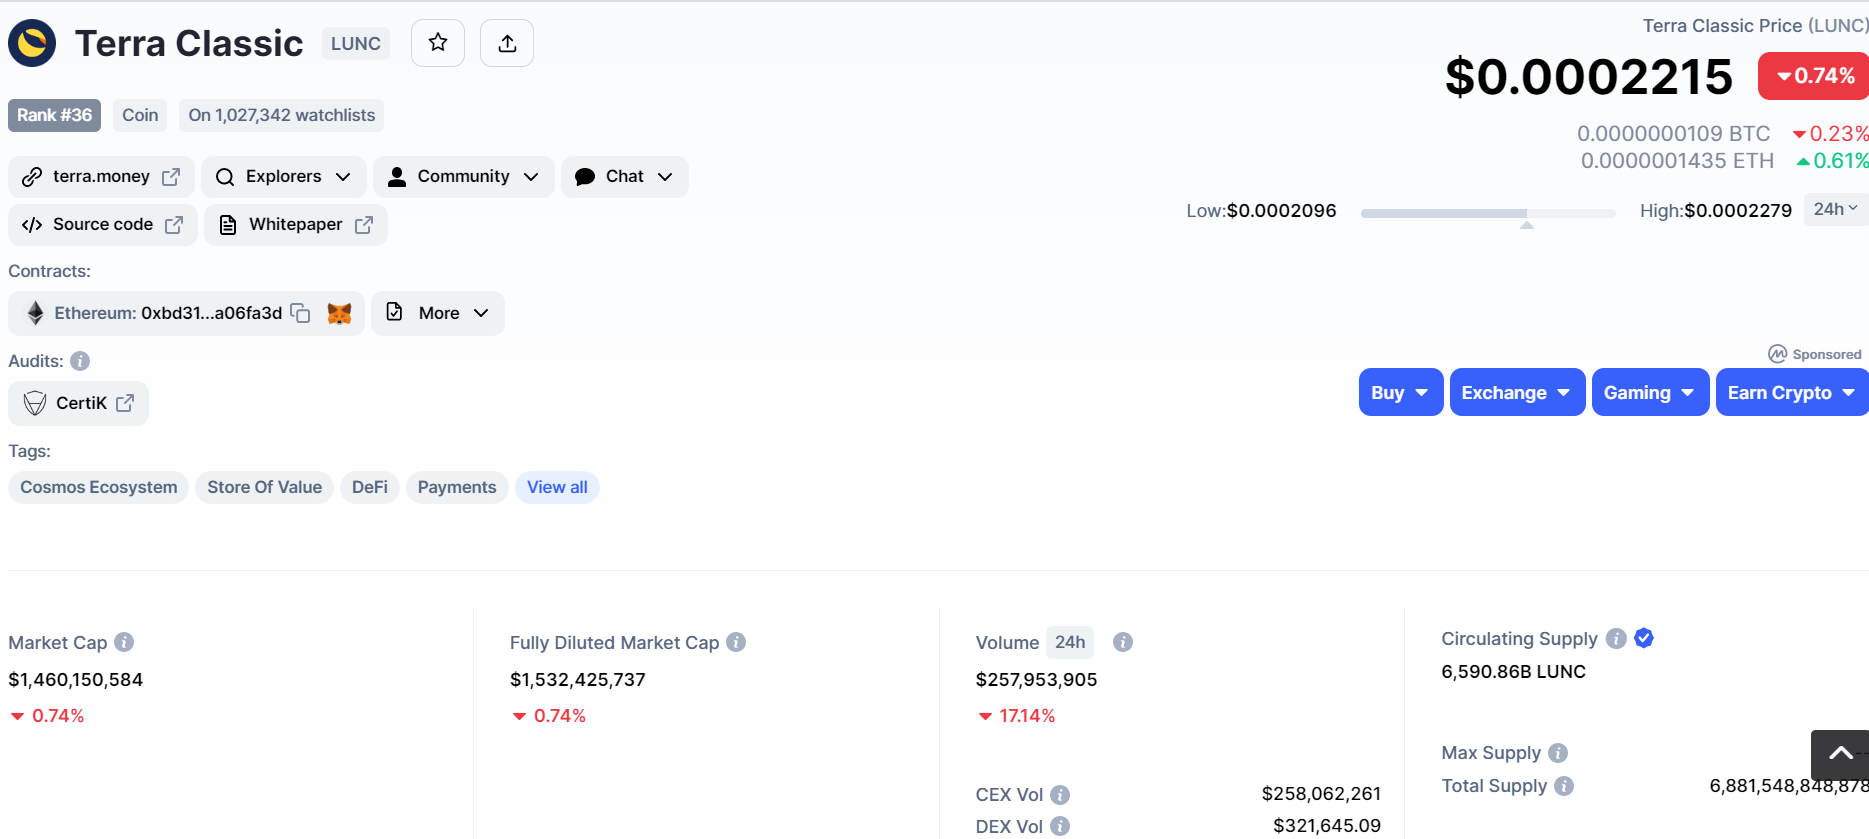1869x839 pixels.
Task: Open the Source code link
Action: (102, 225)
